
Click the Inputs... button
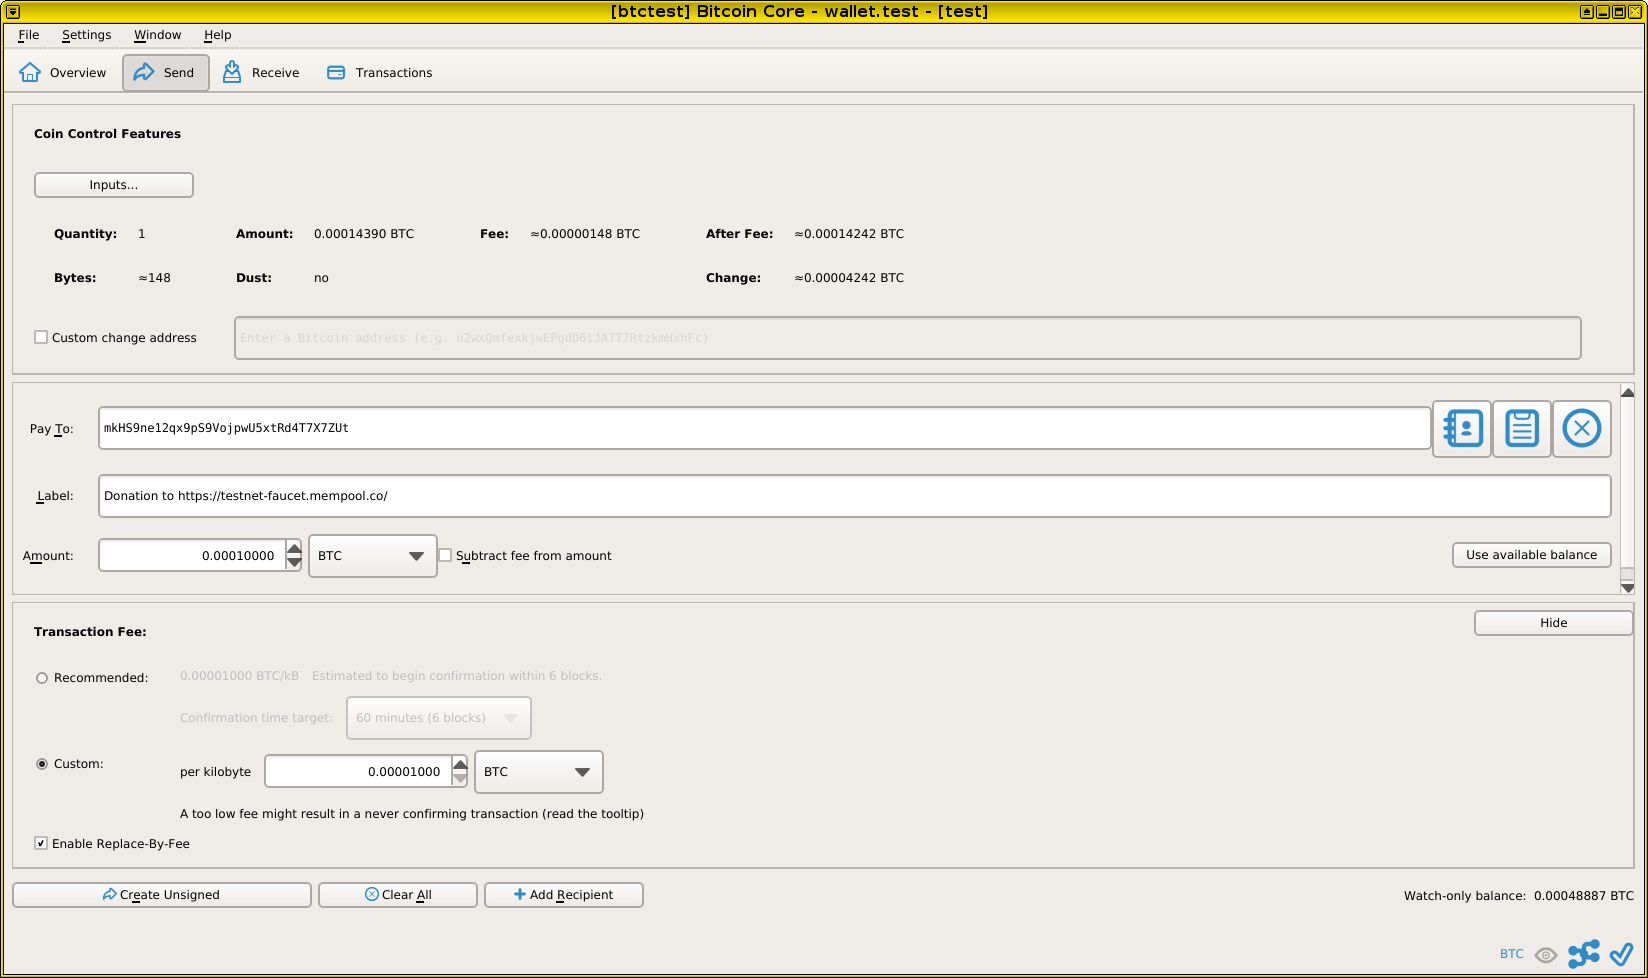tap(114, 185)
